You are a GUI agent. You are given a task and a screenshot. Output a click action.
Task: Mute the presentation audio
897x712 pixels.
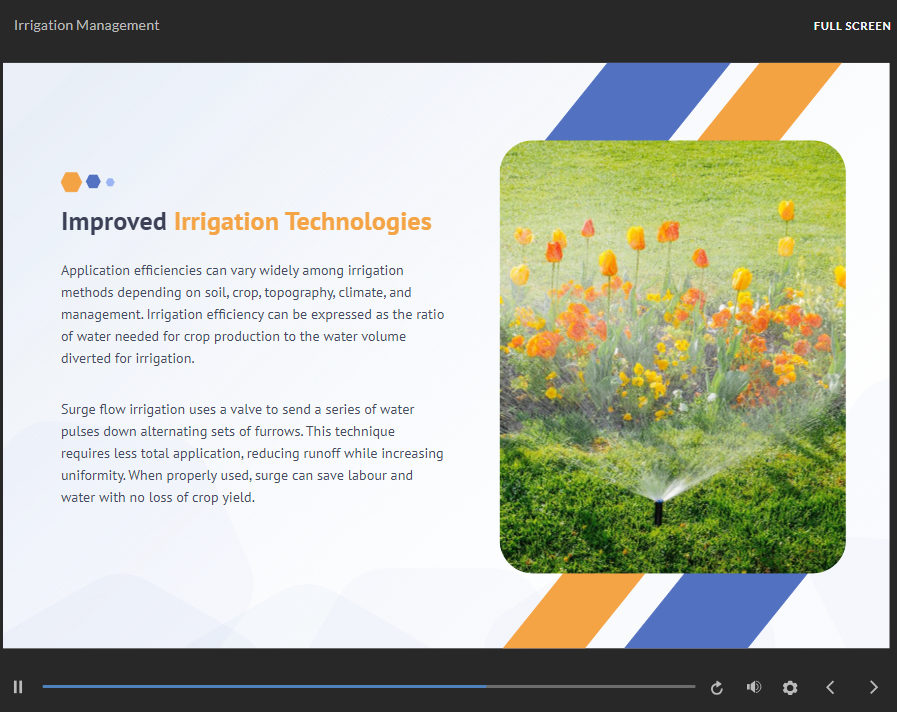pos(754,687)
